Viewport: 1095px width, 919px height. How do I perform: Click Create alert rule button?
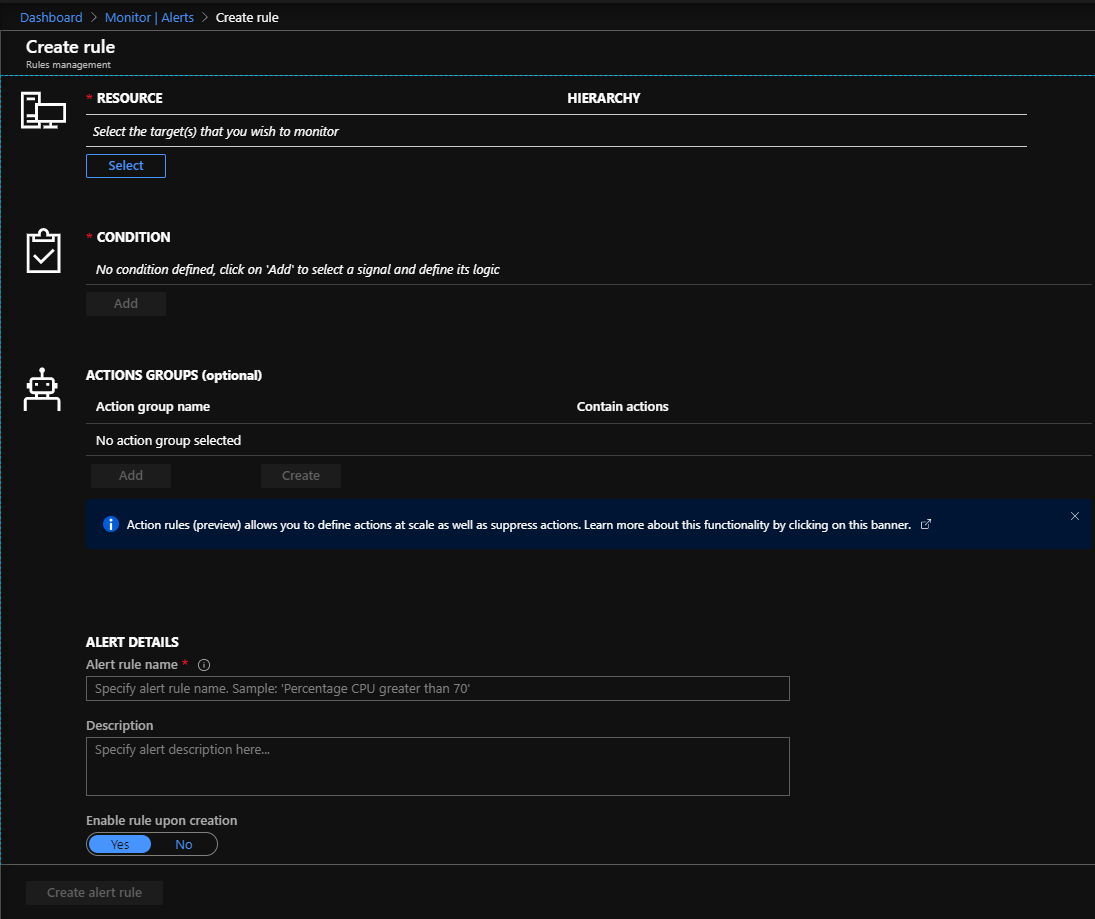pos(95,893)
